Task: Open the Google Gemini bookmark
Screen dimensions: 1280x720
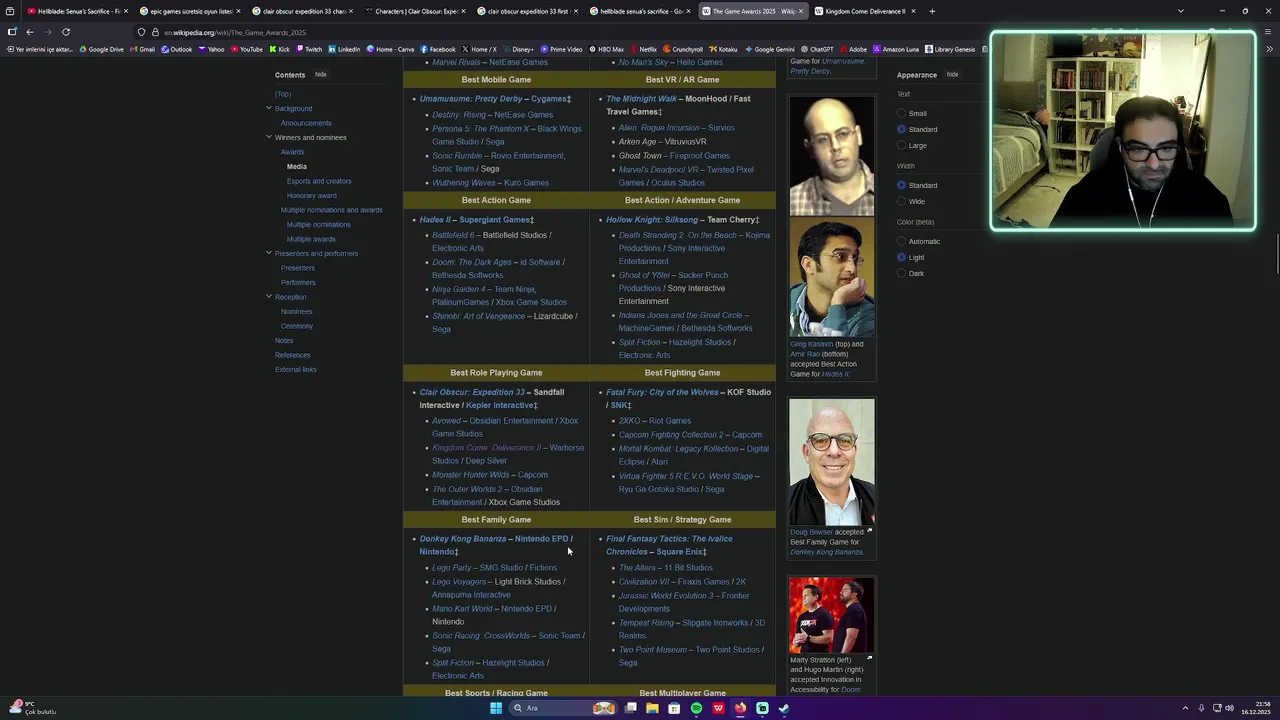Action: click(769, 49)
